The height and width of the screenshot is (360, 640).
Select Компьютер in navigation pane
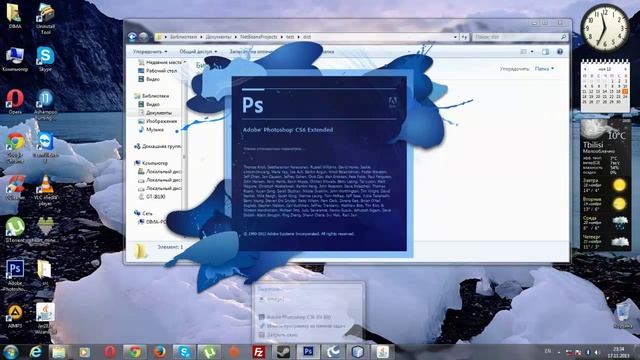tap(151, 163)
